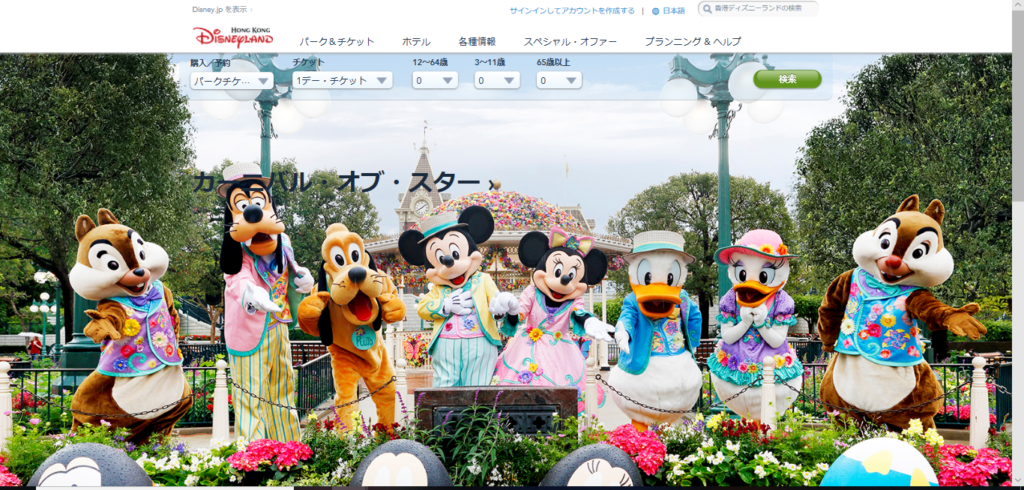Open the 各種情報 menu

477,42
